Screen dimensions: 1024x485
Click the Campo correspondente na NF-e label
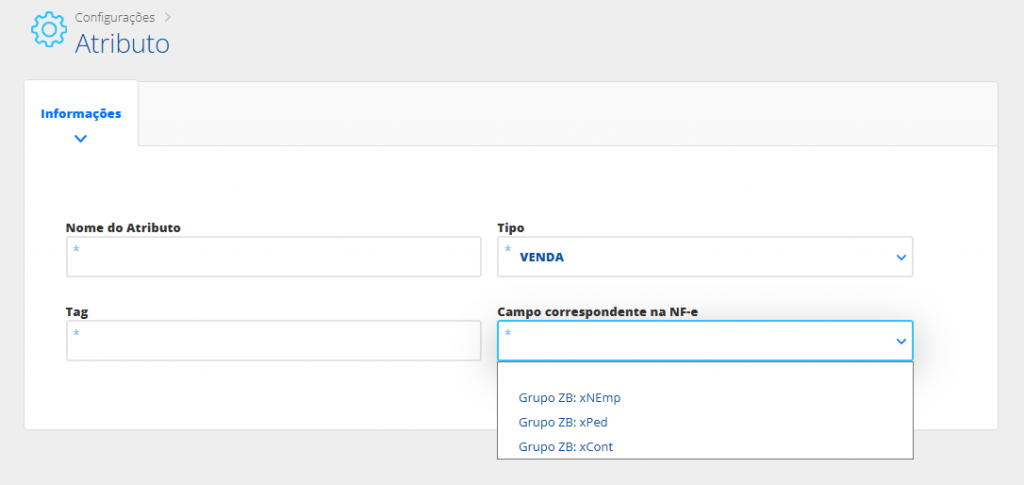coord(597,312)
